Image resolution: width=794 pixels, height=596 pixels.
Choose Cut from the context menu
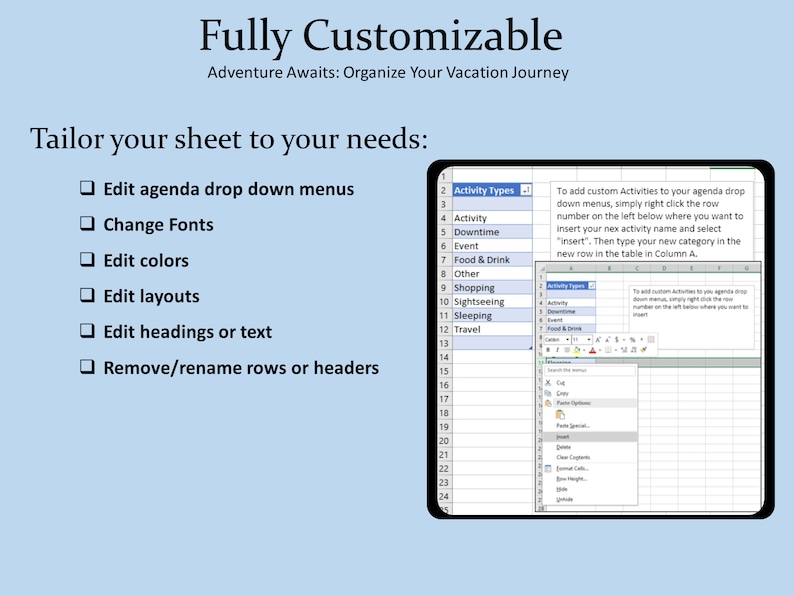(590, 383)
